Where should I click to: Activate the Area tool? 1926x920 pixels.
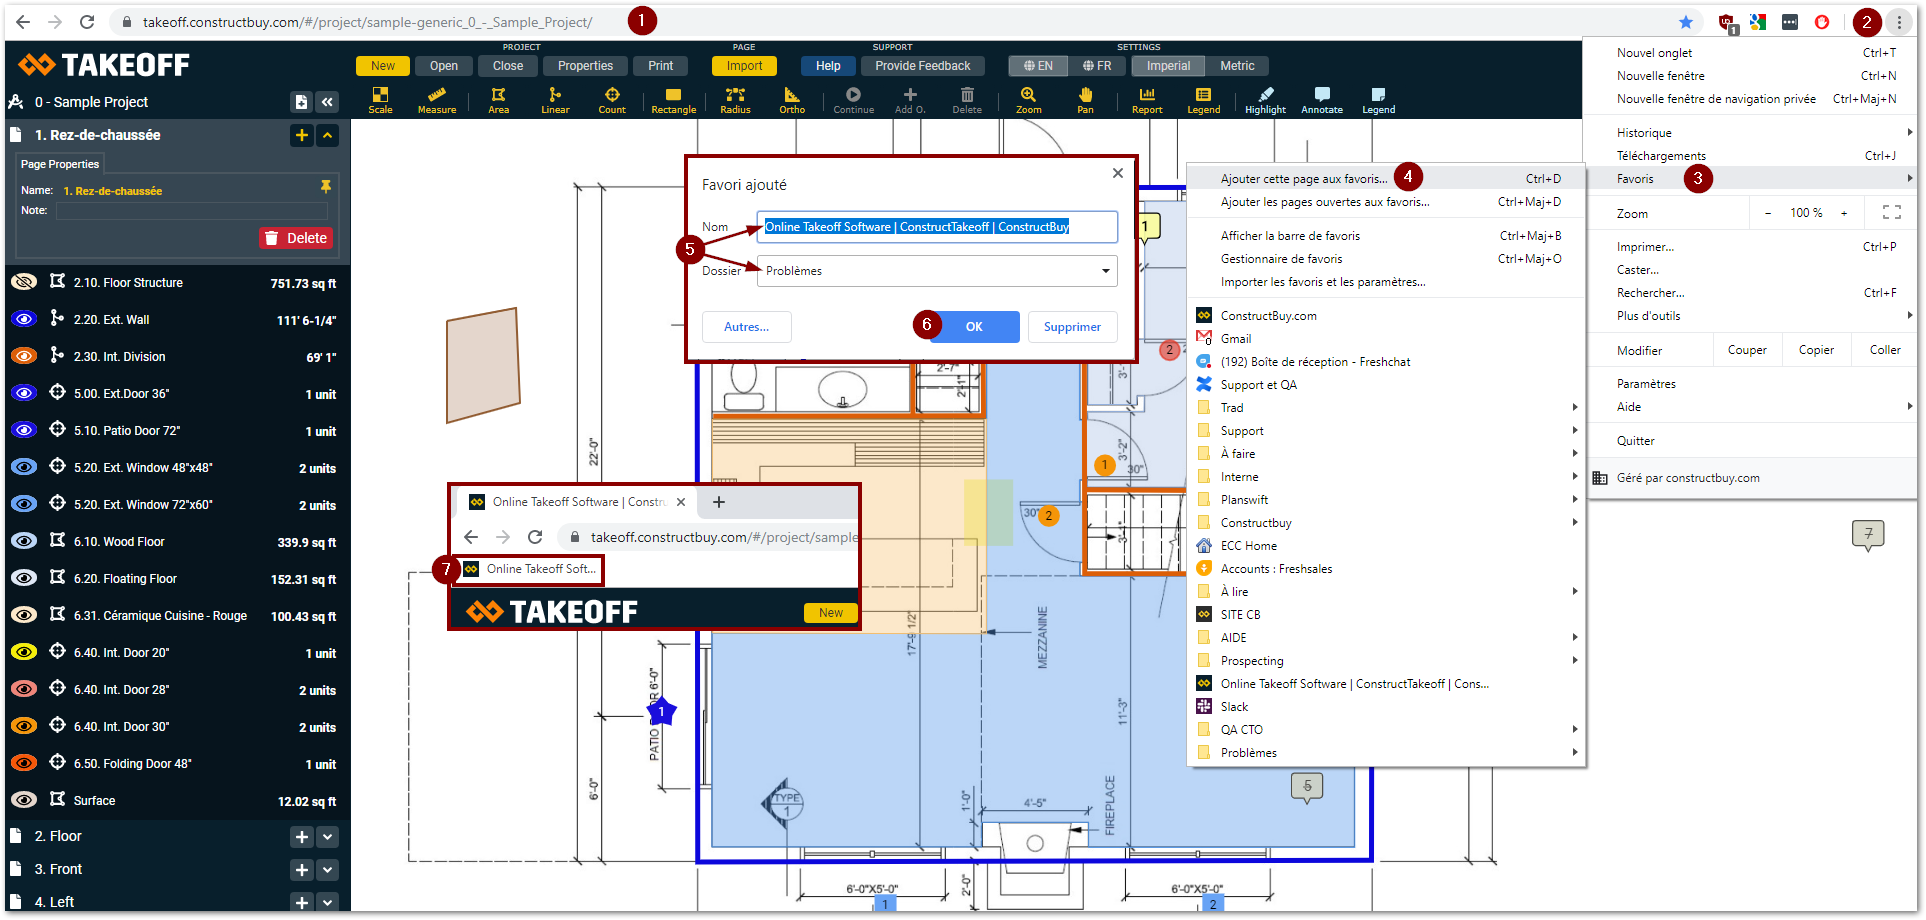coord(498,99)
